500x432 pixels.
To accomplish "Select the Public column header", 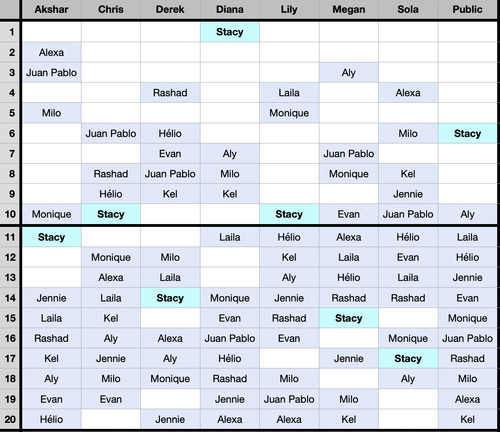I will [x=467, y=9].
